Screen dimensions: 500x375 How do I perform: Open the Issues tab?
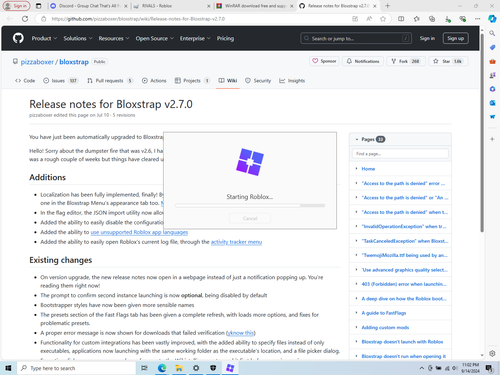click(60, 81)
